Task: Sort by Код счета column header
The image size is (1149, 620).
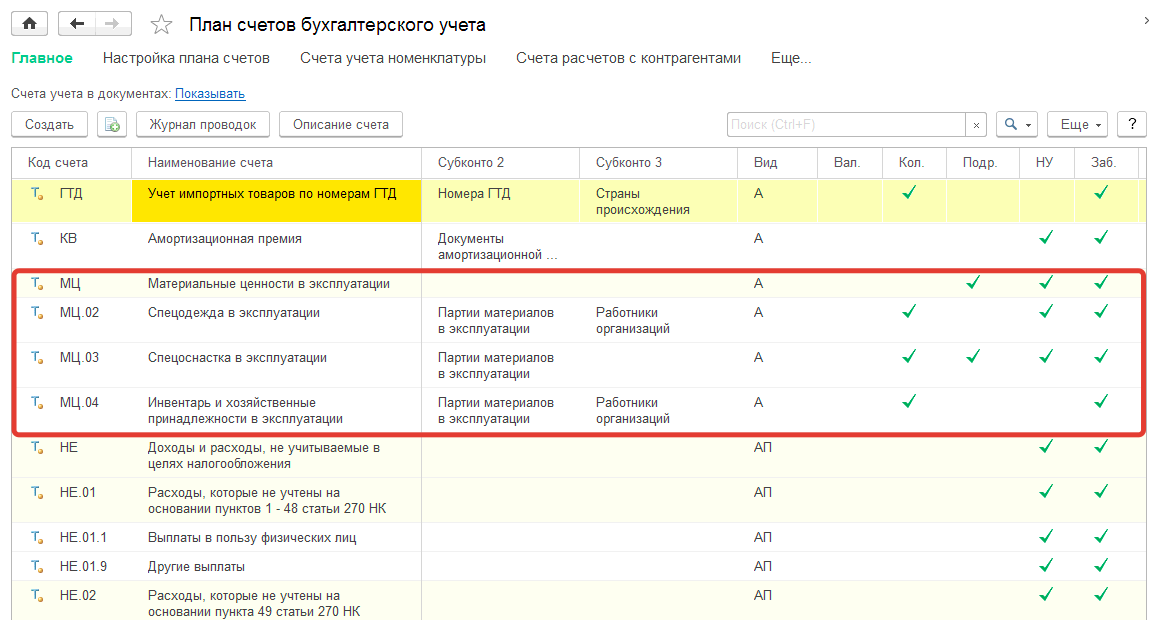Action: 72,163
